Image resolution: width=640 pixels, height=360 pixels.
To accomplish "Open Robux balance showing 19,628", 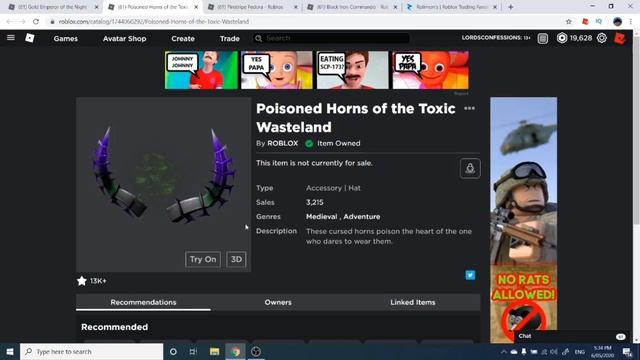I will [574, 38].
